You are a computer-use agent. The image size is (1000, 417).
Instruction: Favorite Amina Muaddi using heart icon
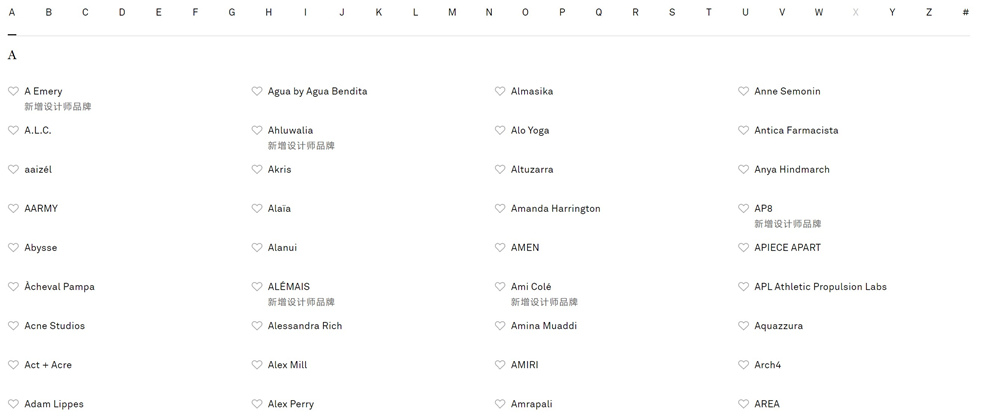[500, 326]
